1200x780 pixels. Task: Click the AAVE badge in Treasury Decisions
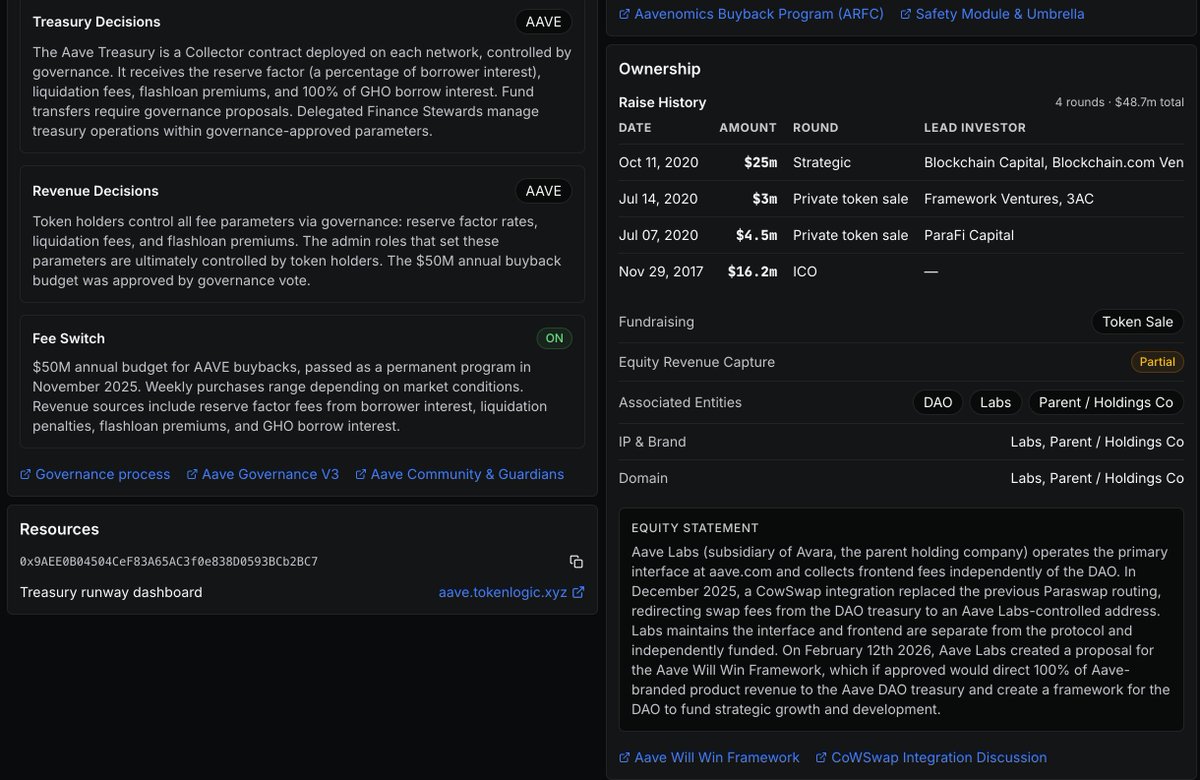544,22
